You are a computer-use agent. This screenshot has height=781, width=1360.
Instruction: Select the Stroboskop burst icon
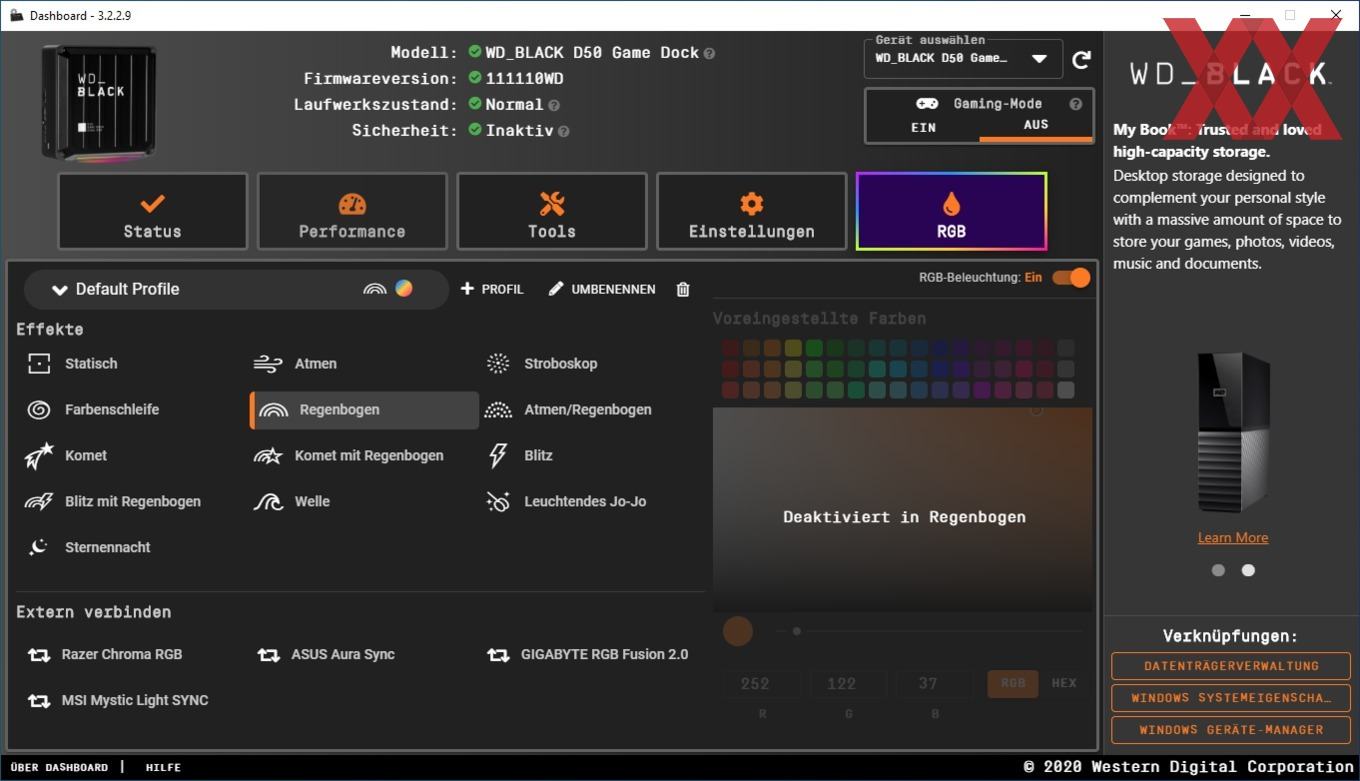pyautogui.click(x=498, y=364)
